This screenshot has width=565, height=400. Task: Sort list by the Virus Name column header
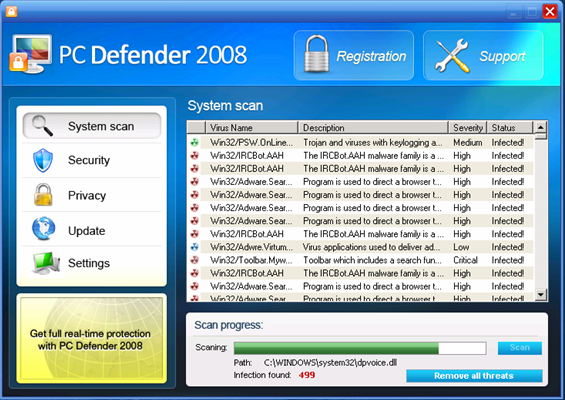point(252,128)
